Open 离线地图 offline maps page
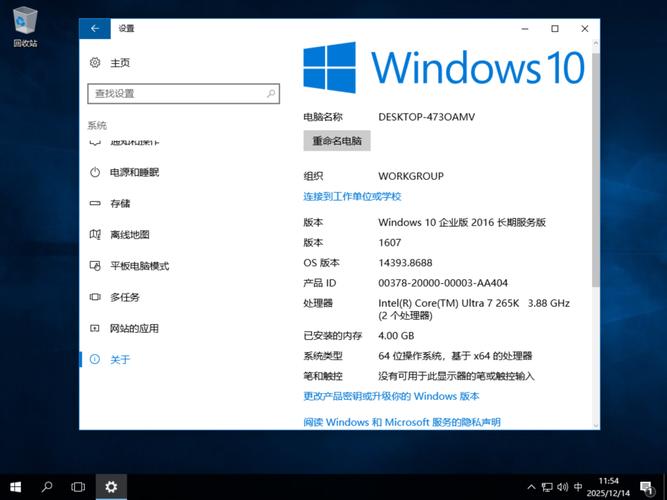 pos(129,234)
